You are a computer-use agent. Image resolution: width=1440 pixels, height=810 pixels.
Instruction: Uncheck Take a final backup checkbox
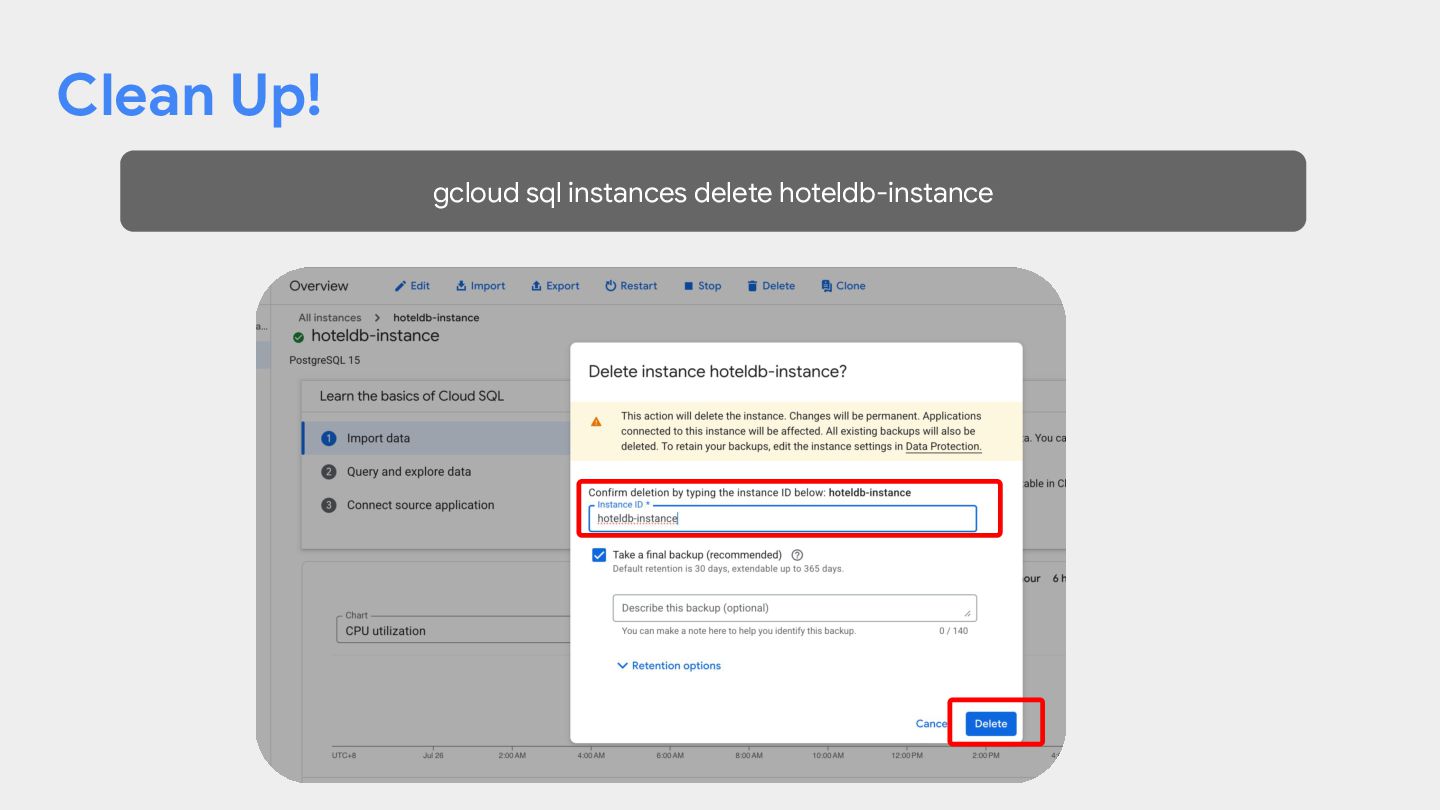(599, 555)
